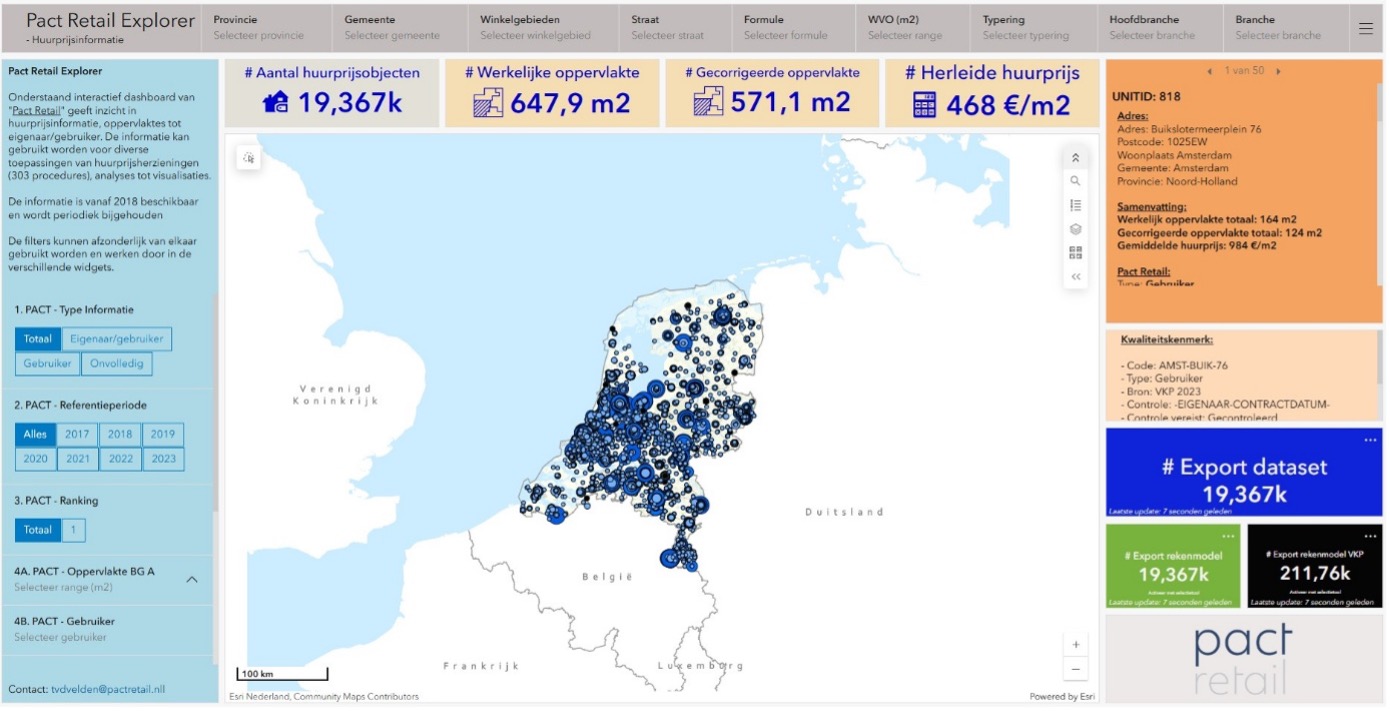1390x711 pixels.
Task: Select the Onvolledig type filter
Action: [x=116, y=364]
